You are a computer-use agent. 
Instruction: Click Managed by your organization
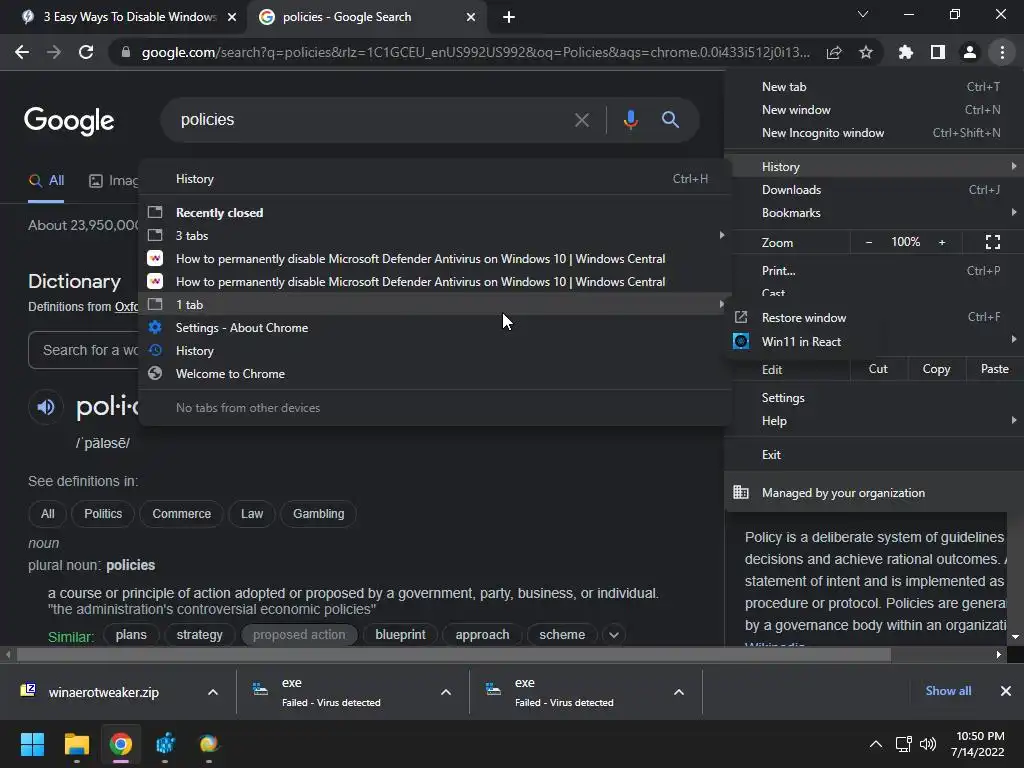coord(874,493)
